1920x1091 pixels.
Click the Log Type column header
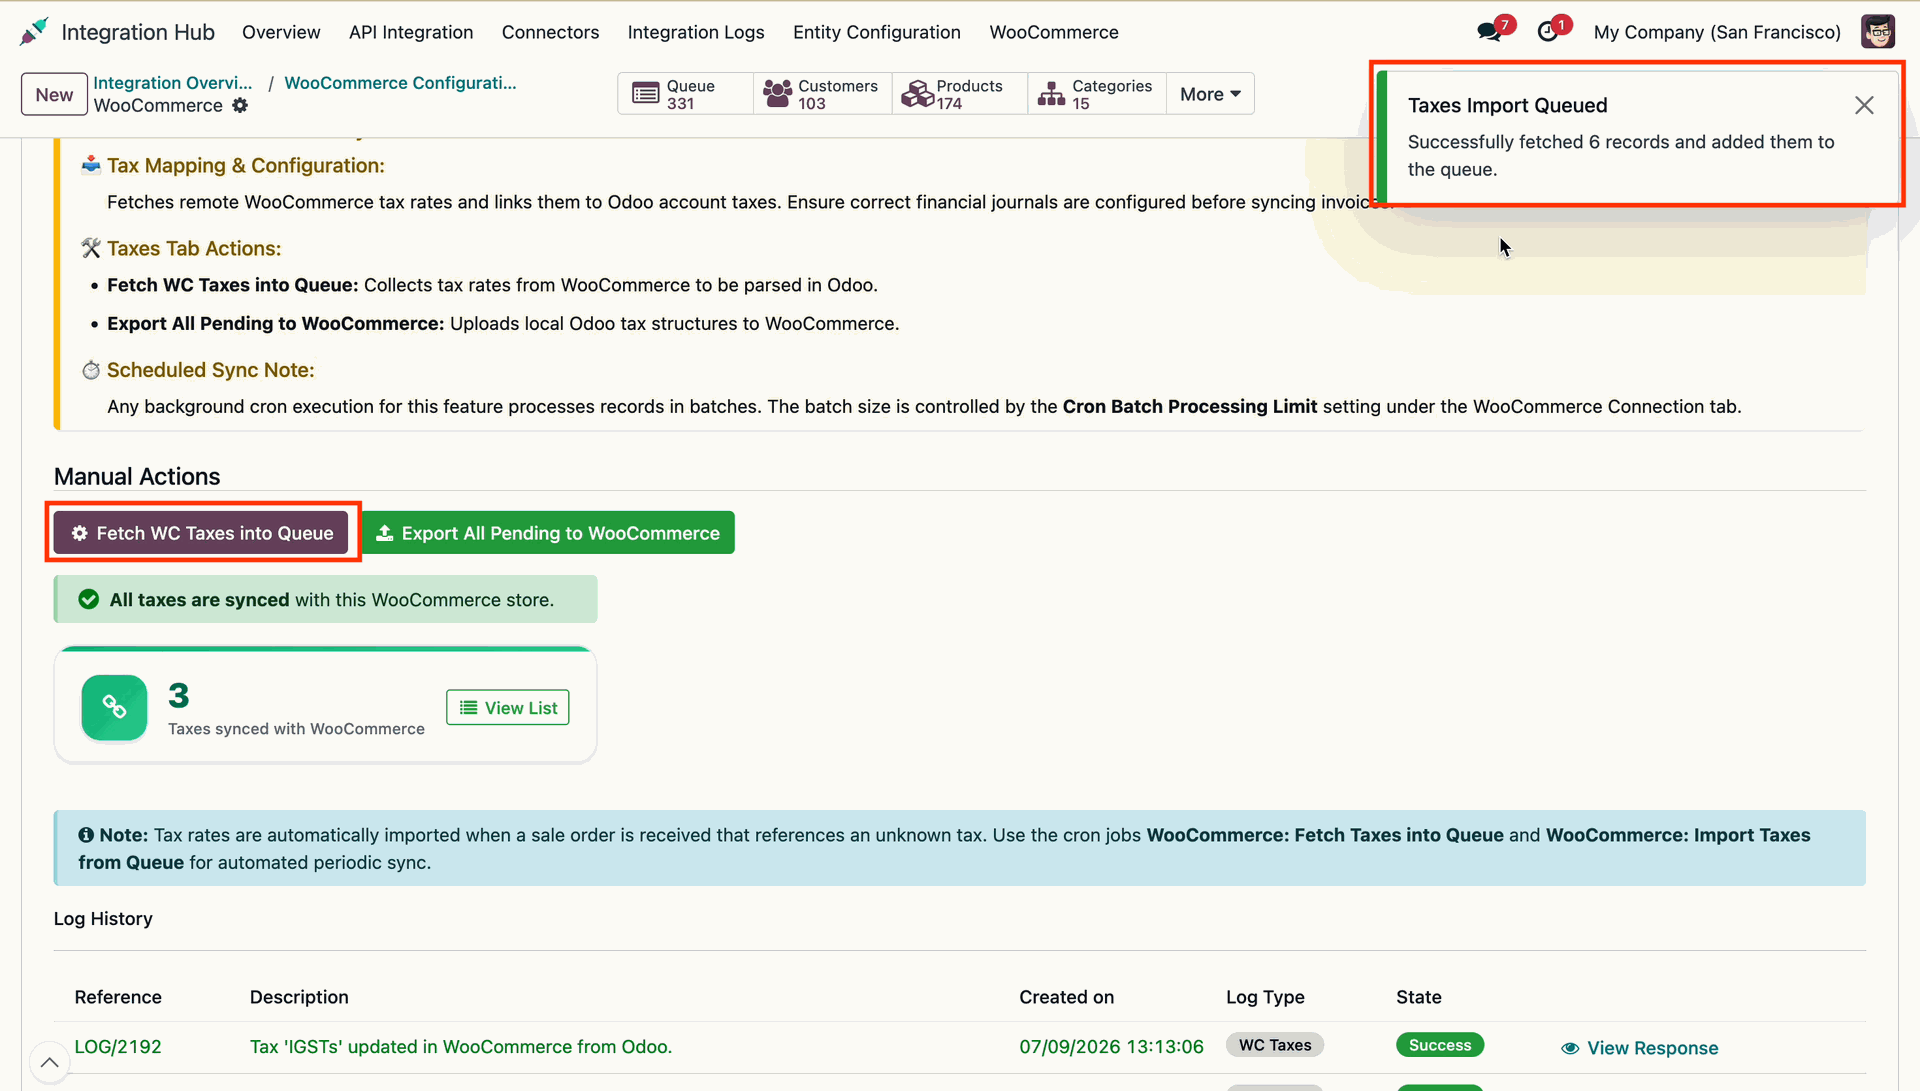(x=1265, y=997)
